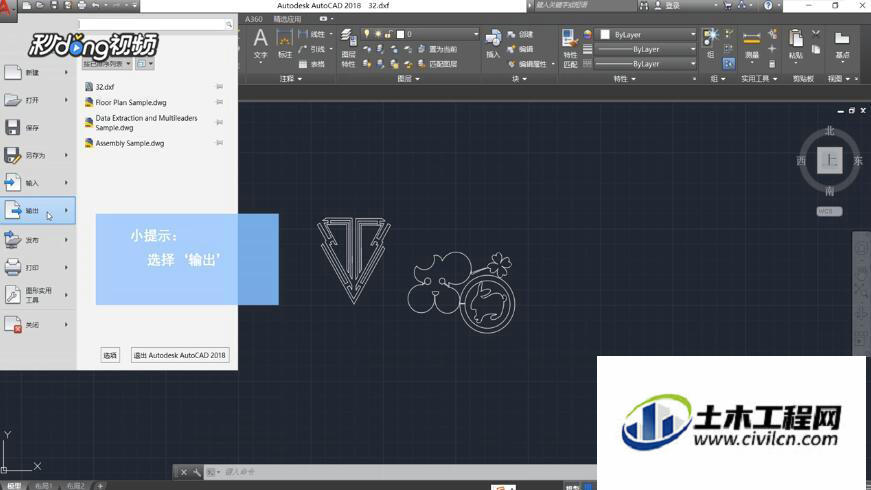This screenshot has height=490, width=871.
Task: Choose 输出 (Export) menu entry
Action: coord(38,211)
